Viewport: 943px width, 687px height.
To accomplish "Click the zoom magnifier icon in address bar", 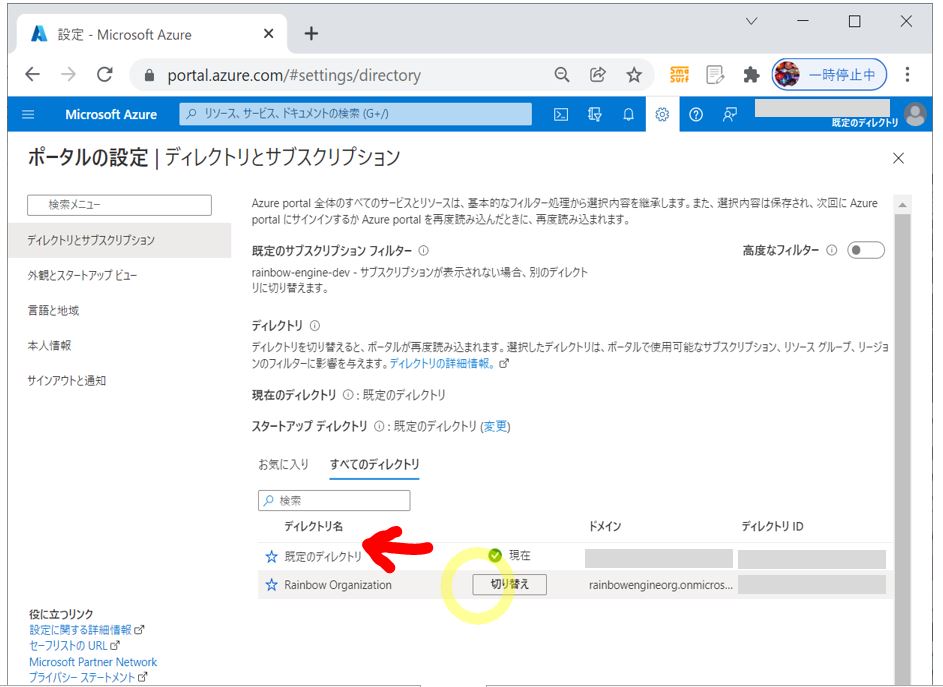I will [x=562, y=75].
